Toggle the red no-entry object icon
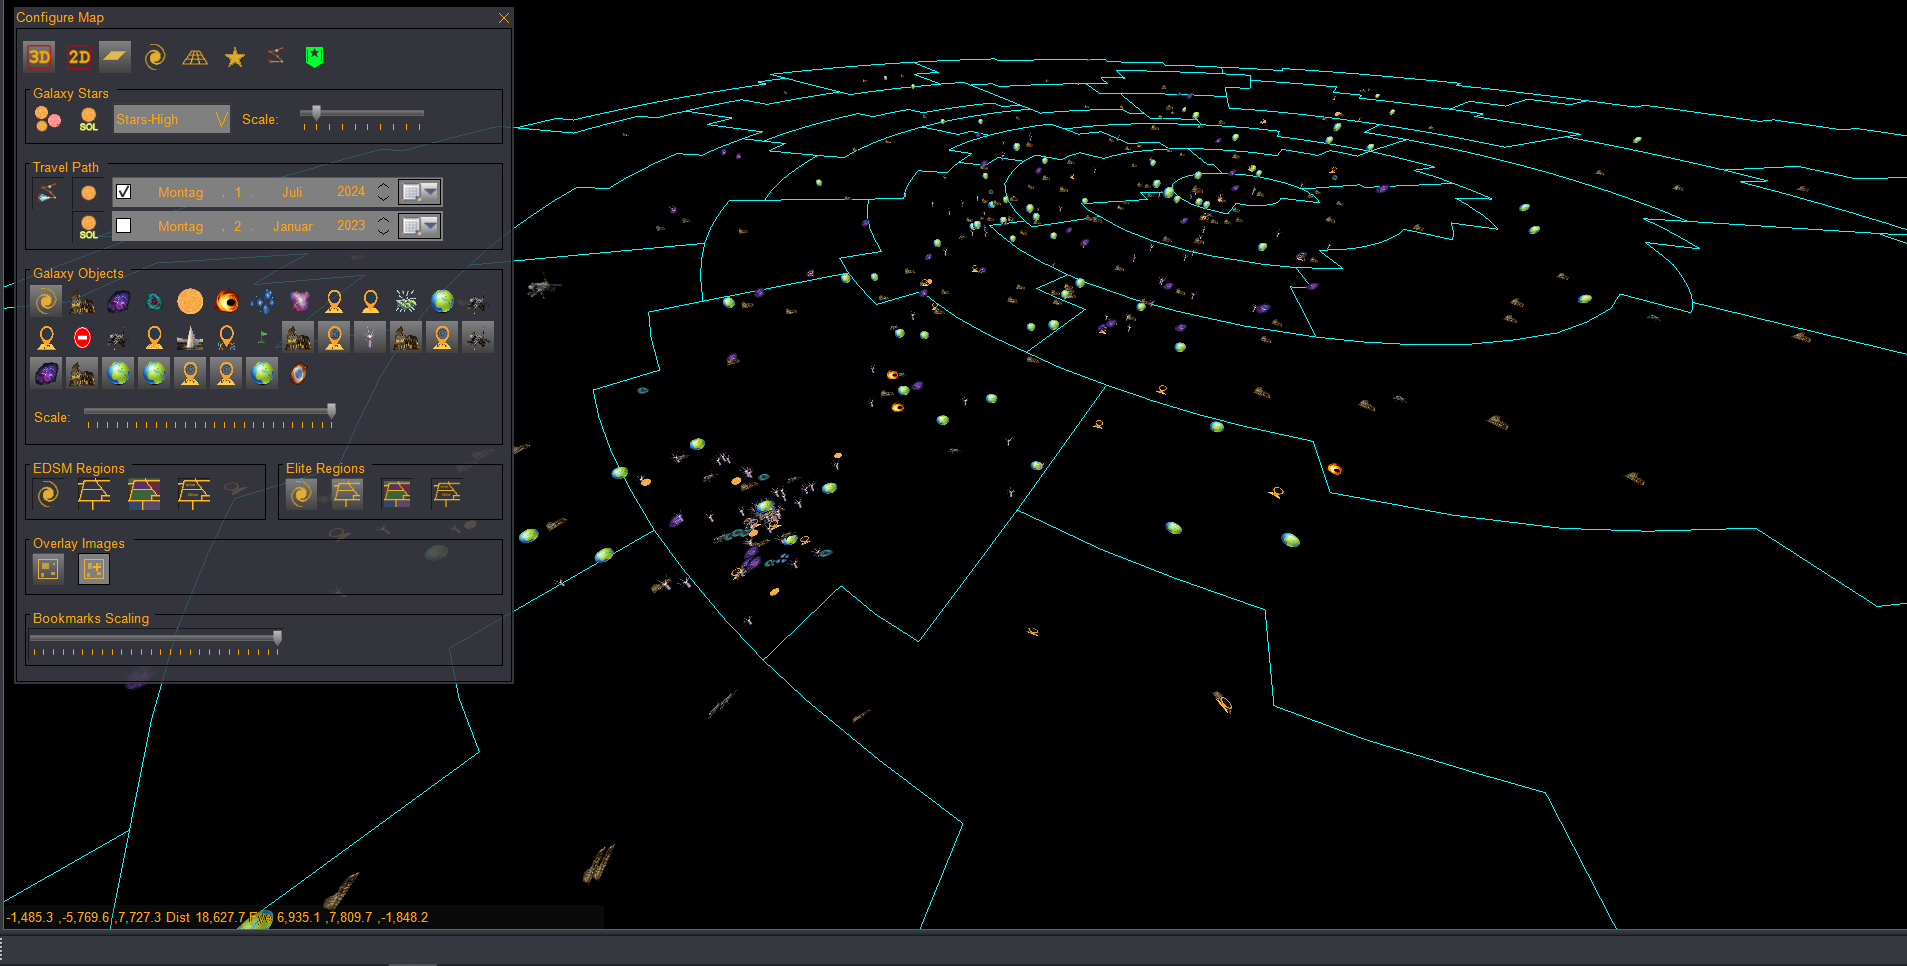The image size is (1907, 966). coord(82,338)
